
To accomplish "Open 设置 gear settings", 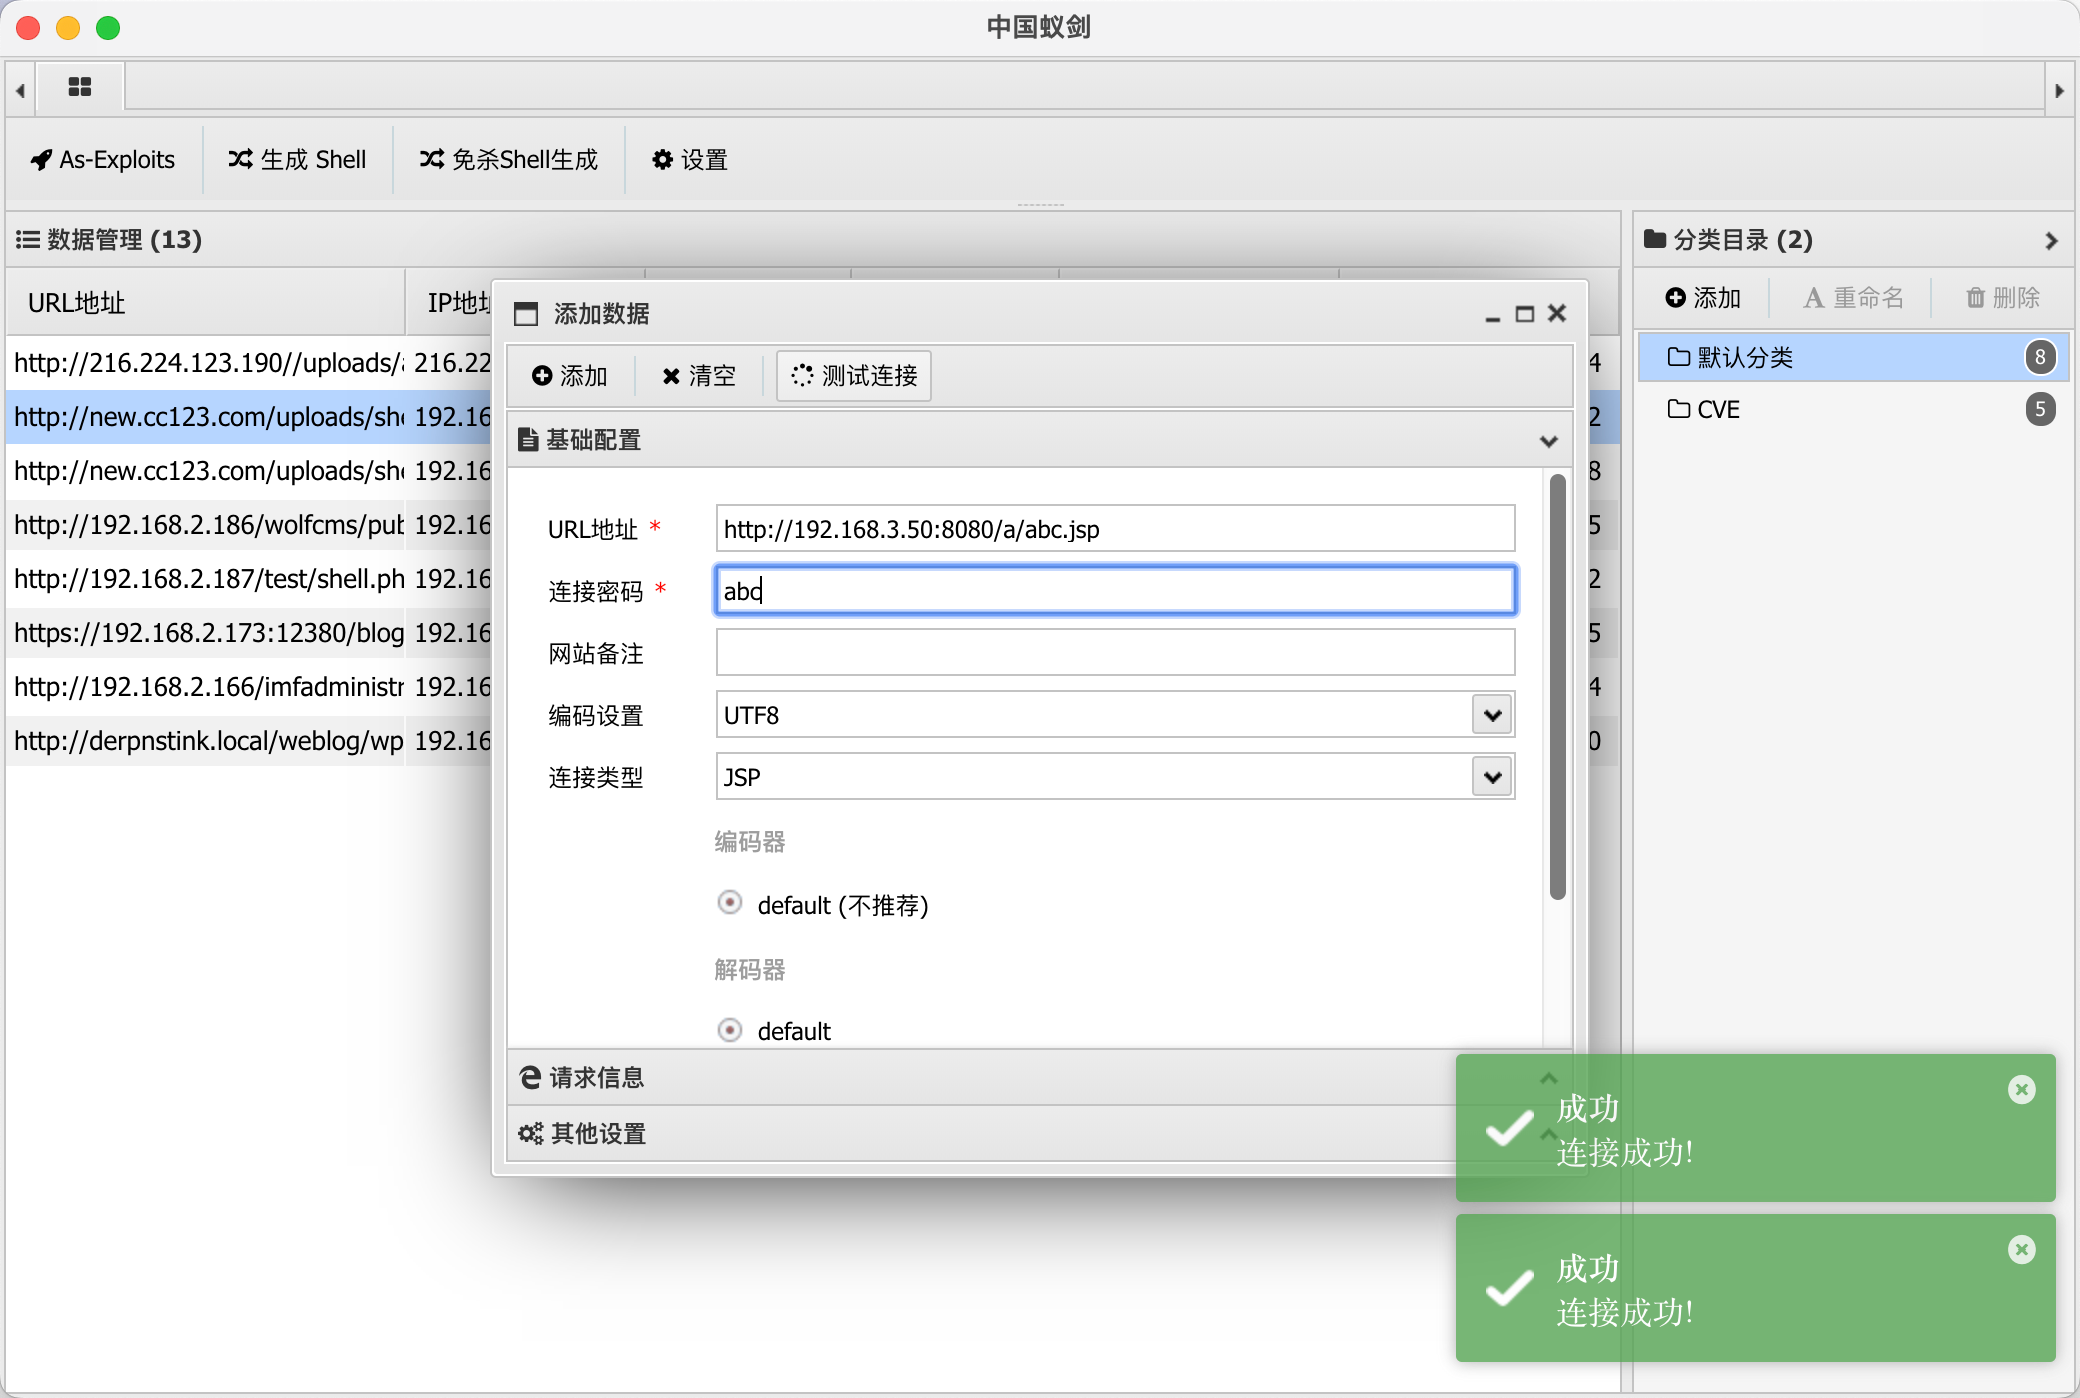I will [x=689, y=160].
